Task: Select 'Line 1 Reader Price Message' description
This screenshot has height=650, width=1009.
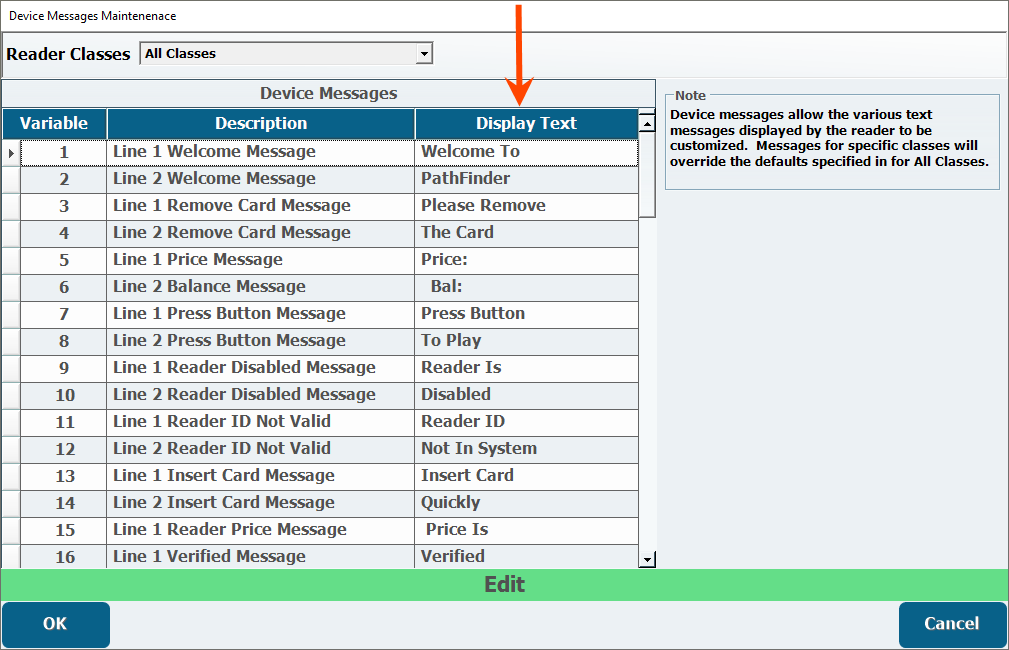Action: pos(230,530)
